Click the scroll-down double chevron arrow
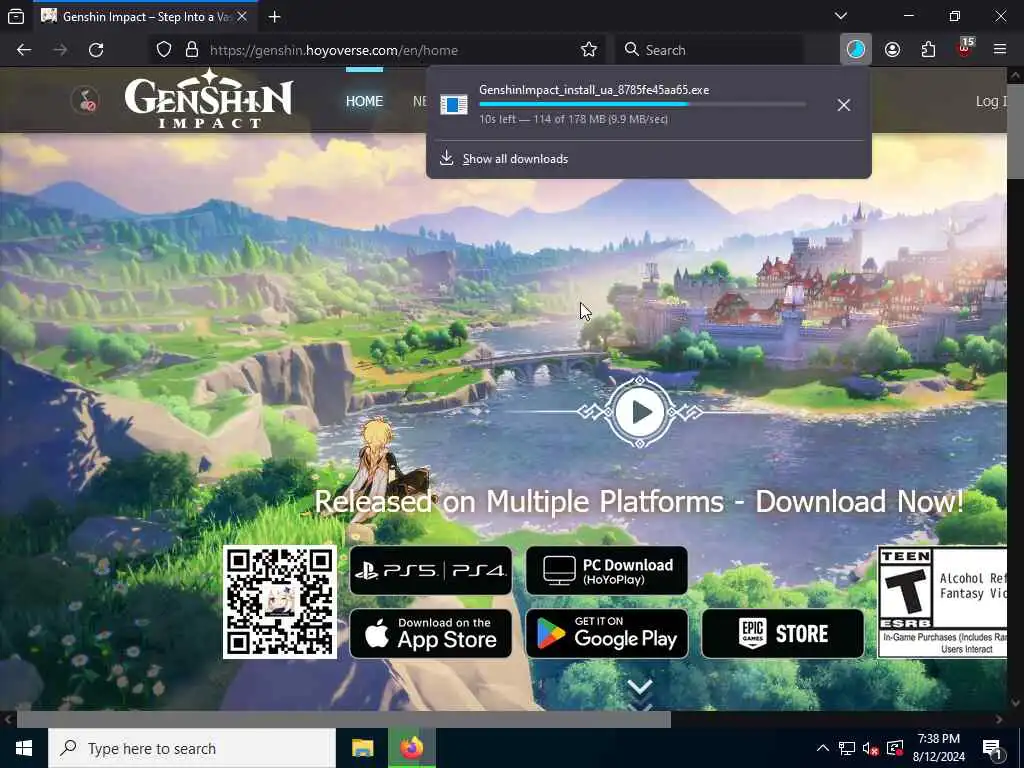 pos(640,692)
